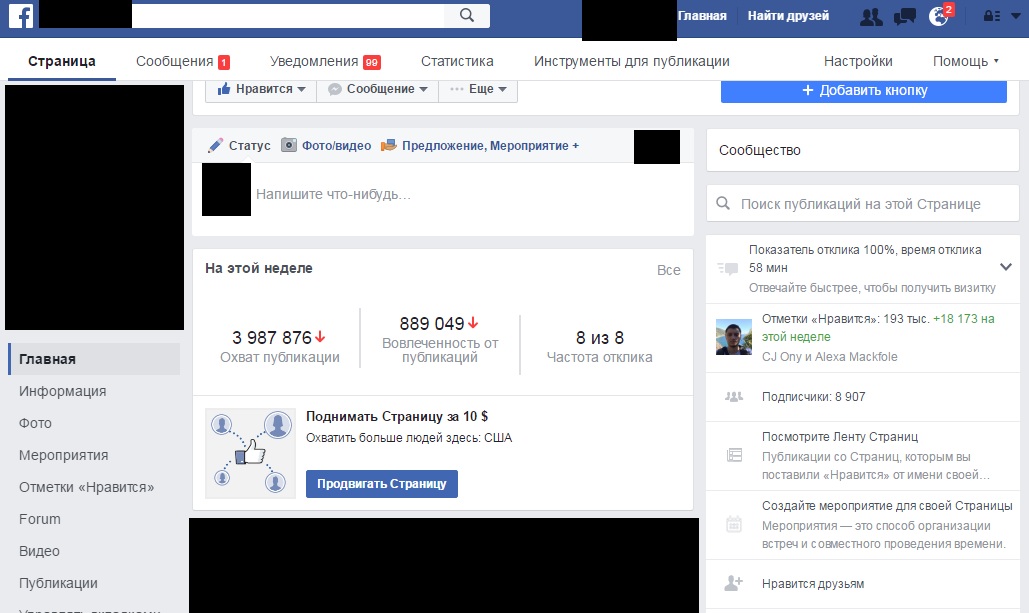Select Forum in the left sidebar
The image size is (1029, 613).
pos(39,519)
